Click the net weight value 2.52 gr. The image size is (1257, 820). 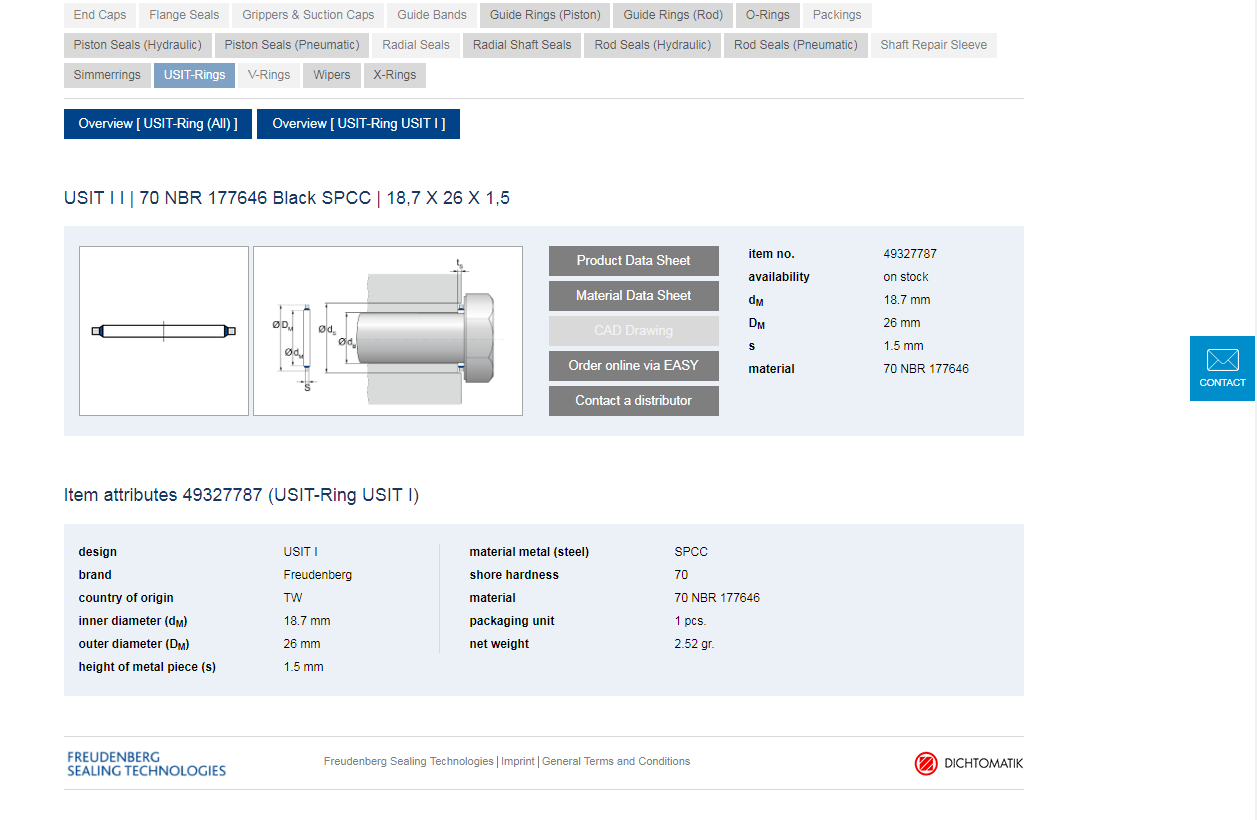click(695, 644)
